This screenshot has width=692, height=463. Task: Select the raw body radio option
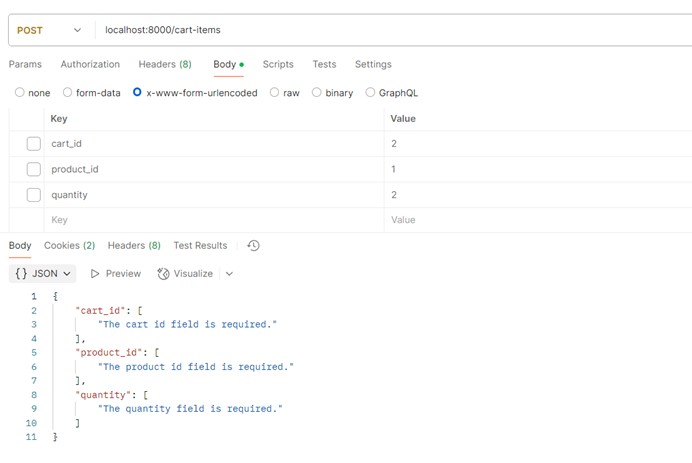[275, 93]
